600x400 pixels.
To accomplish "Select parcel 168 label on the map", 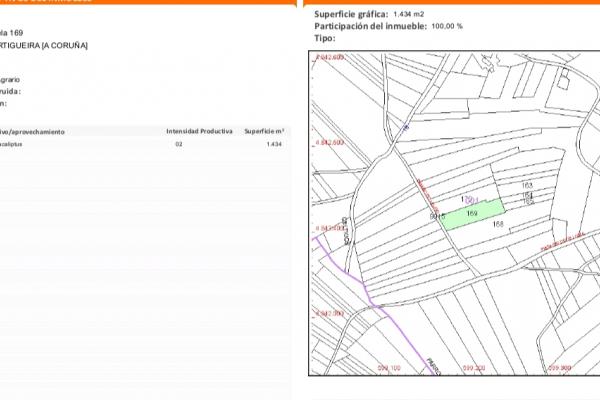I will click(x=498, y=225).
